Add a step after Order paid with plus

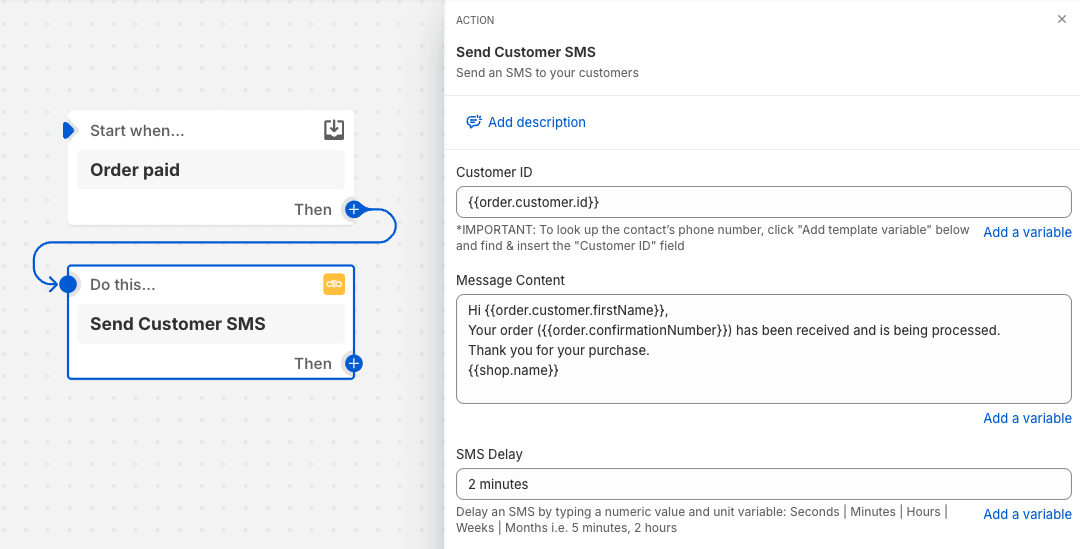(353, 209)
